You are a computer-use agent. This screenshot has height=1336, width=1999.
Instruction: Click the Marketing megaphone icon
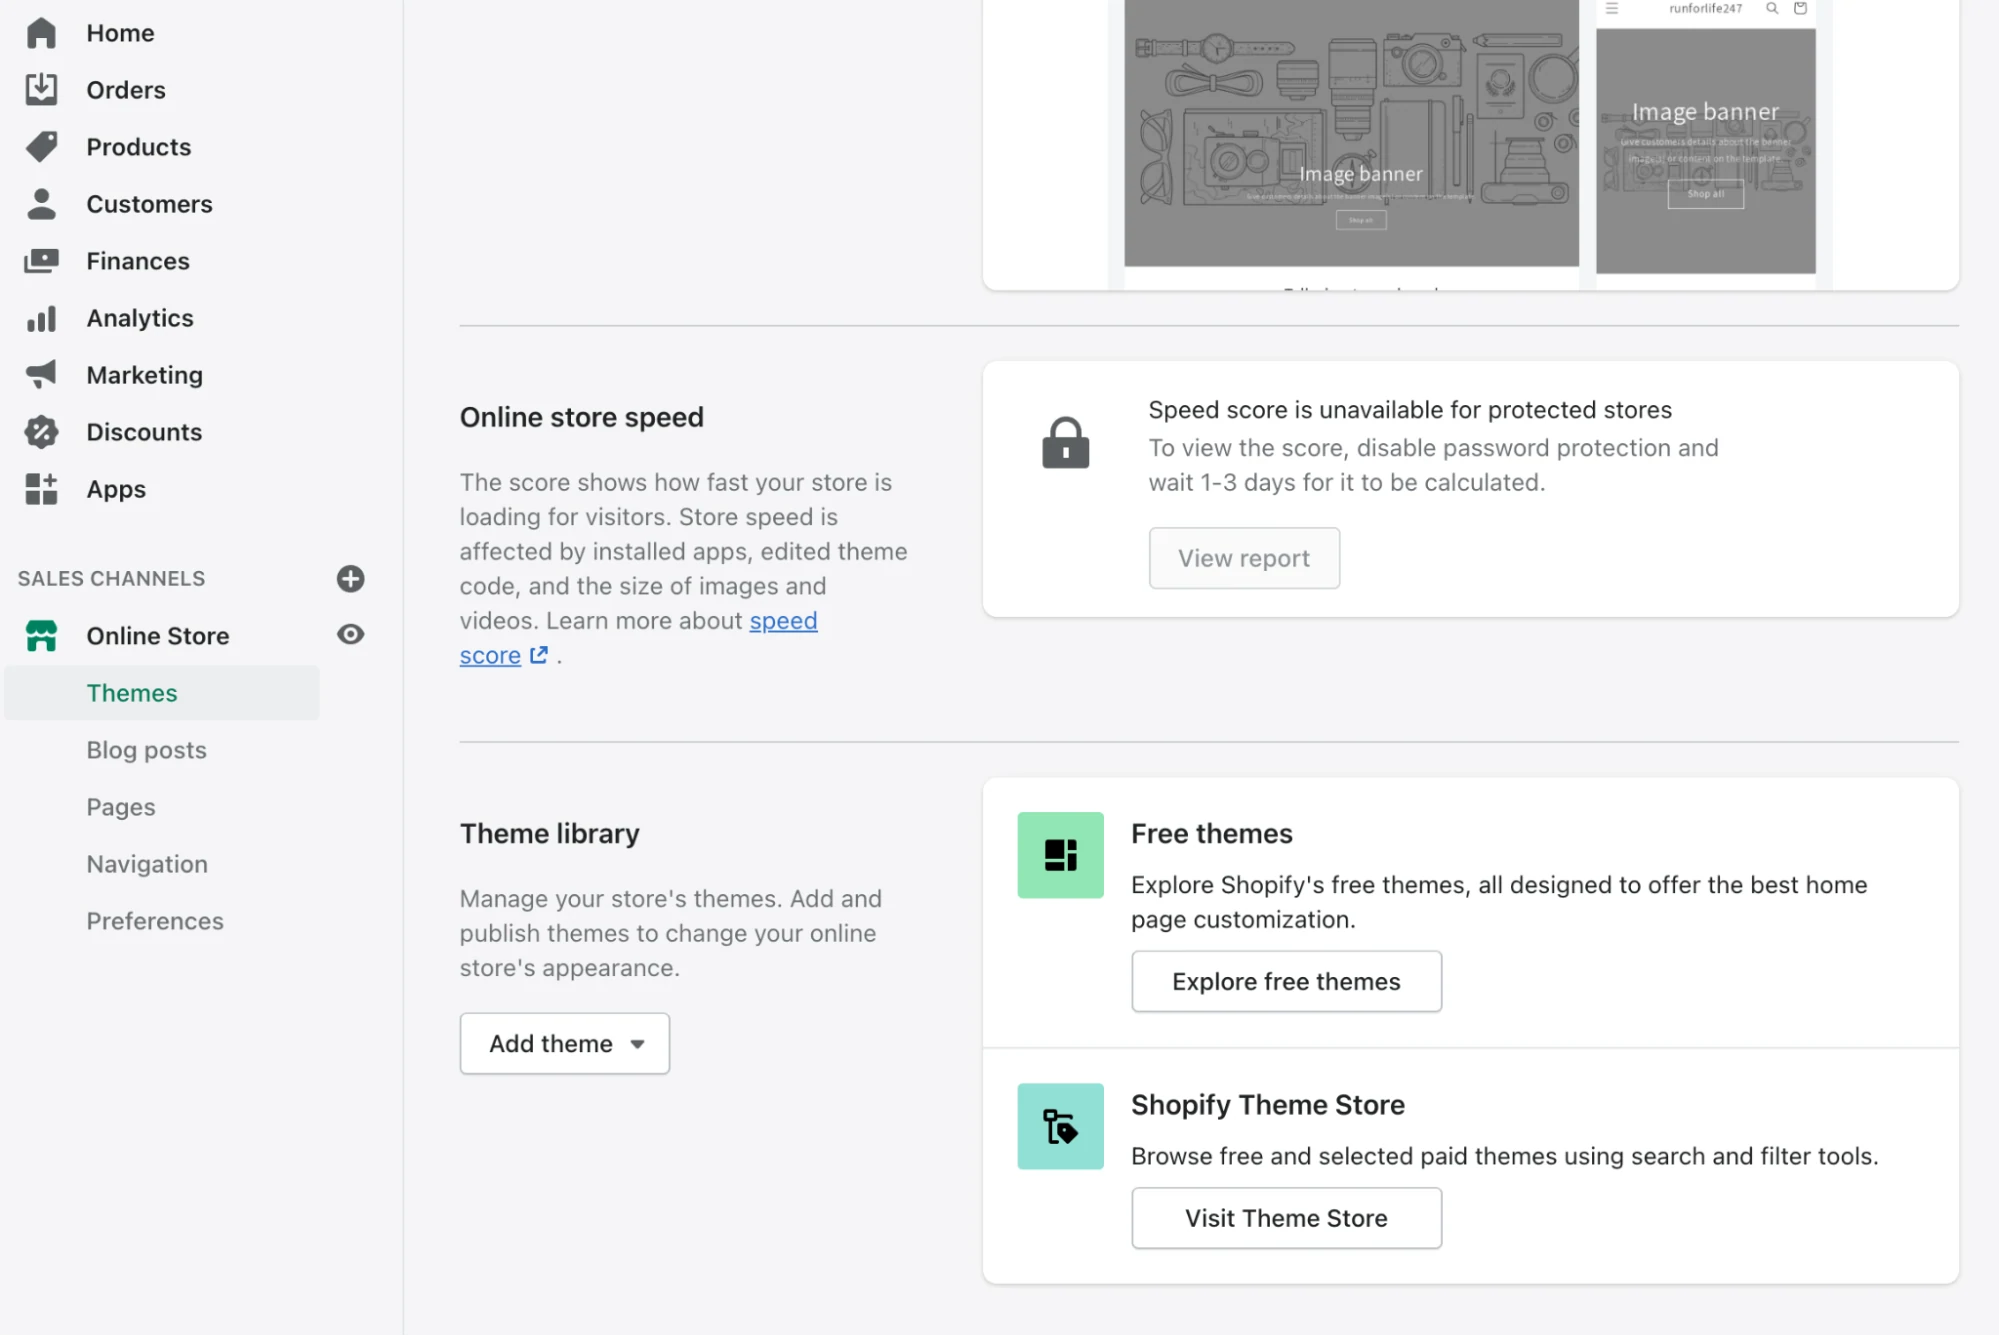coord(41,375)
